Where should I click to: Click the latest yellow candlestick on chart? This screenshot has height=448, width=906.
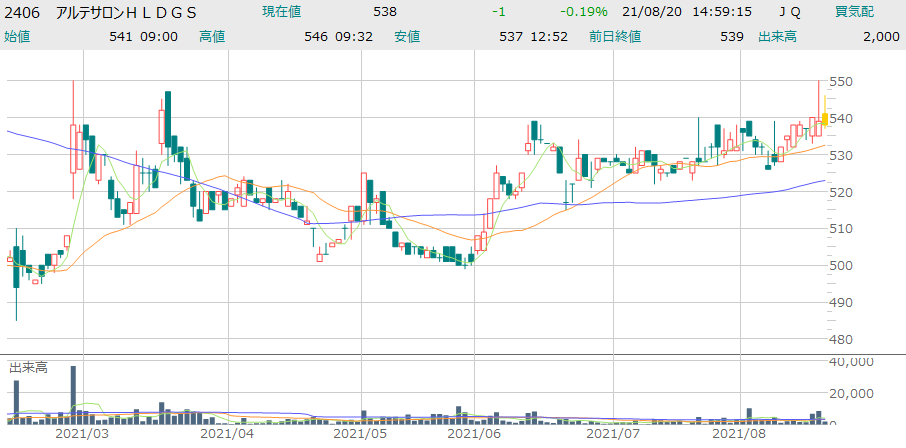tap(824, 119)
